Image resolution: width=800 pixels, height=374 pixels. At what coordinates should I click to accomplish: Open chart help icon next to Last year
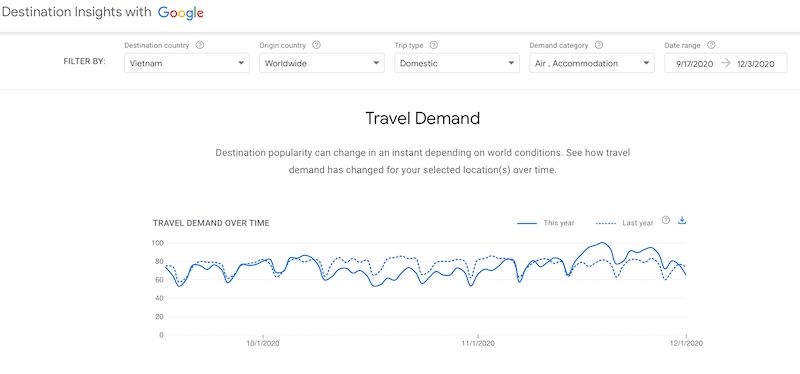click(x=666, y=220)
